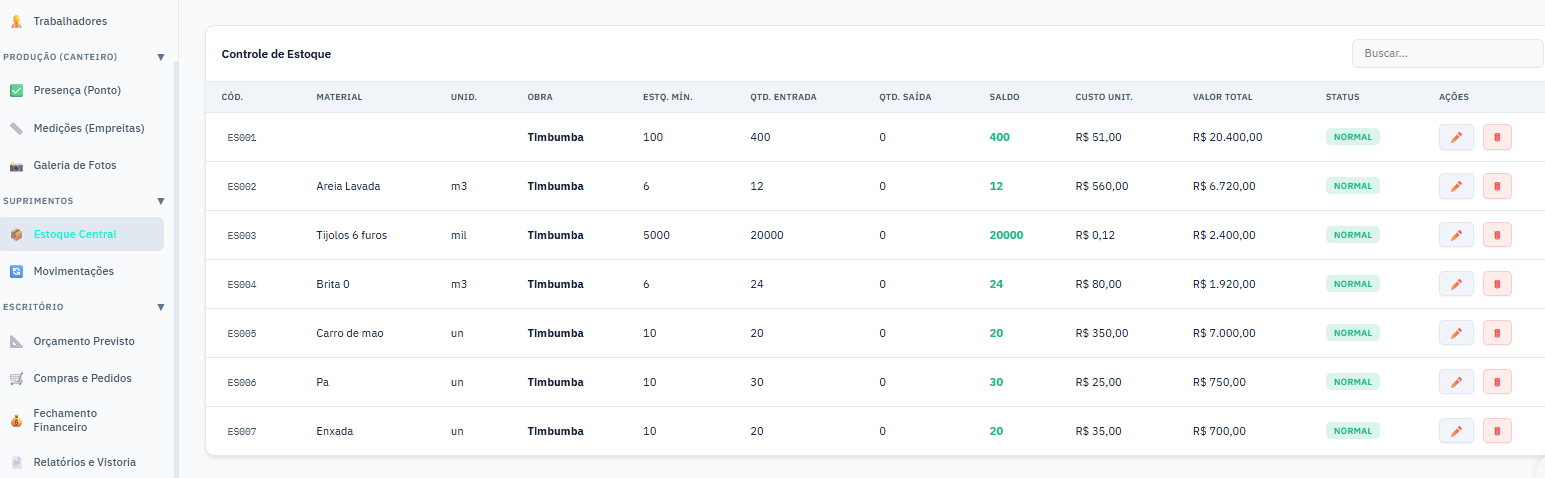Delete the Pa stock item

[x=1497, y=382]
